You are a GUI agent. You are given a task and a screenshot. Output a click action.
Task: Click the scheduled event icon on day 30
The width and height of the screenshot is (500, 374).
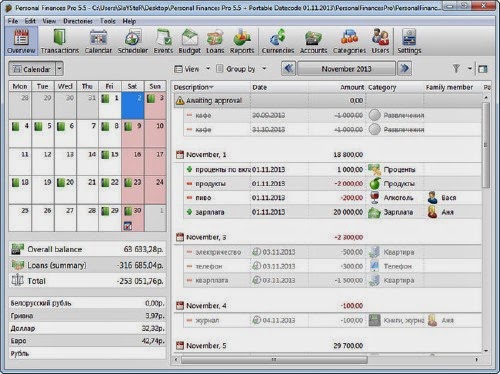pyautogui.click(x=128, y=225)
